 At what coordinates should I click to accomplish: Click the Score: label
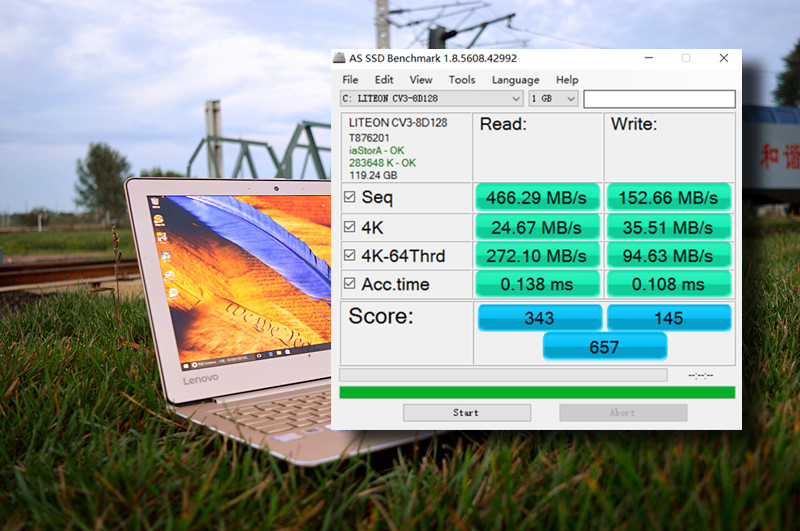pos(381,316)
